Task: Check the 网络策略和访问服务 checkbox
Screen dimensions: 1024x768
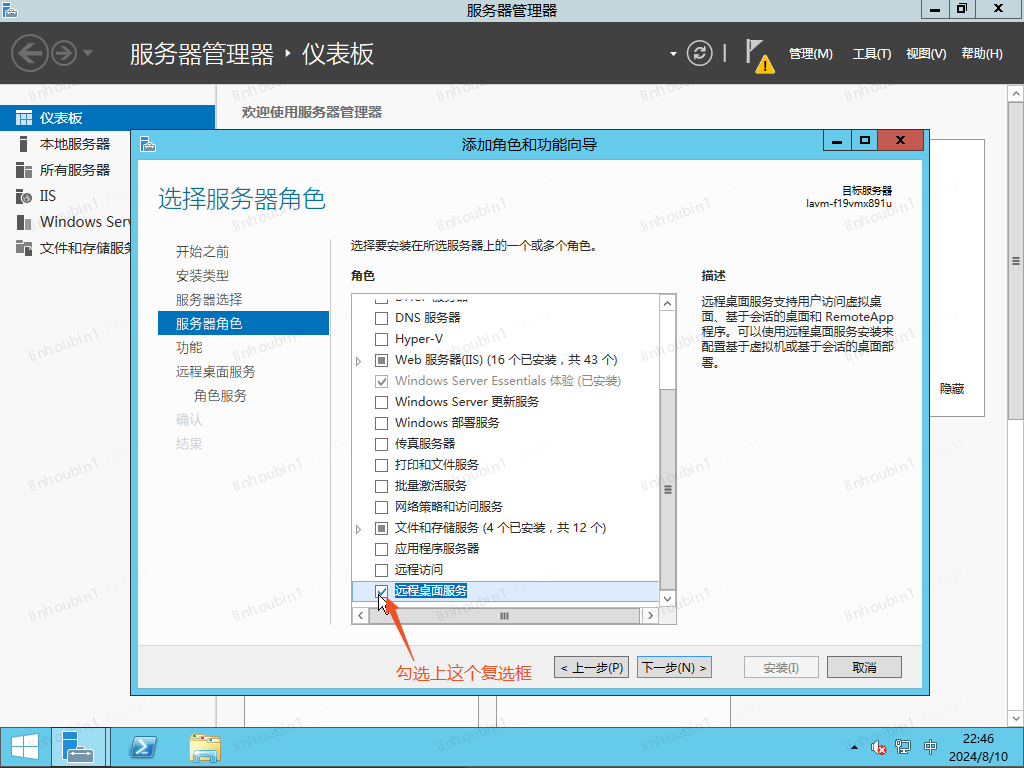Action: coord(381,507)
